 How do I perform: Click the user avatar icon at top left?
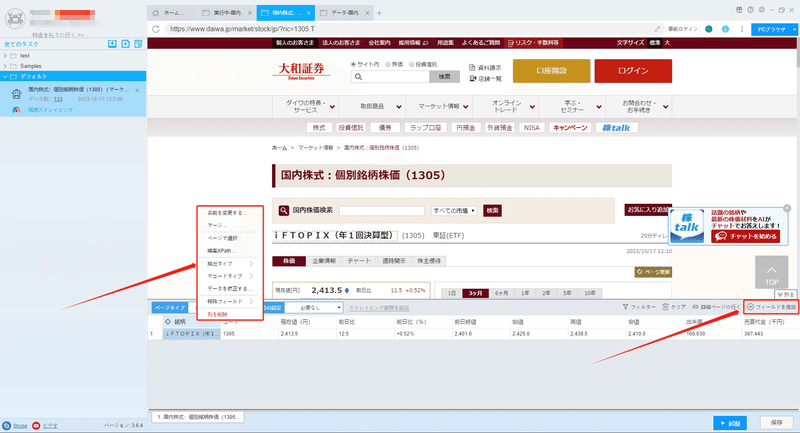(x=15, y=19)
